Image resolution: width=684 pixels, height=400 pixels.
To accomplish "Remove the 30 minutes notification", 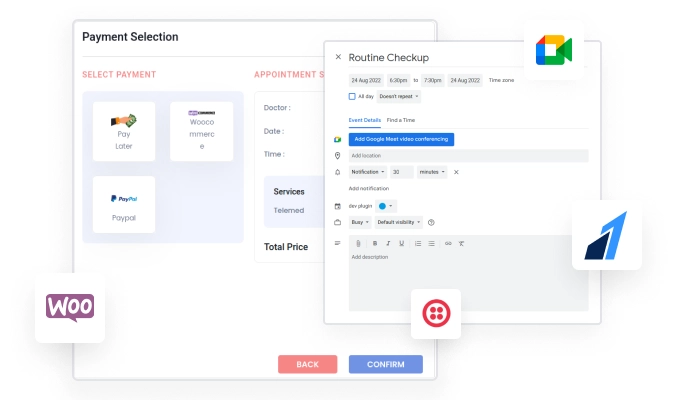I will coord(456,172).
